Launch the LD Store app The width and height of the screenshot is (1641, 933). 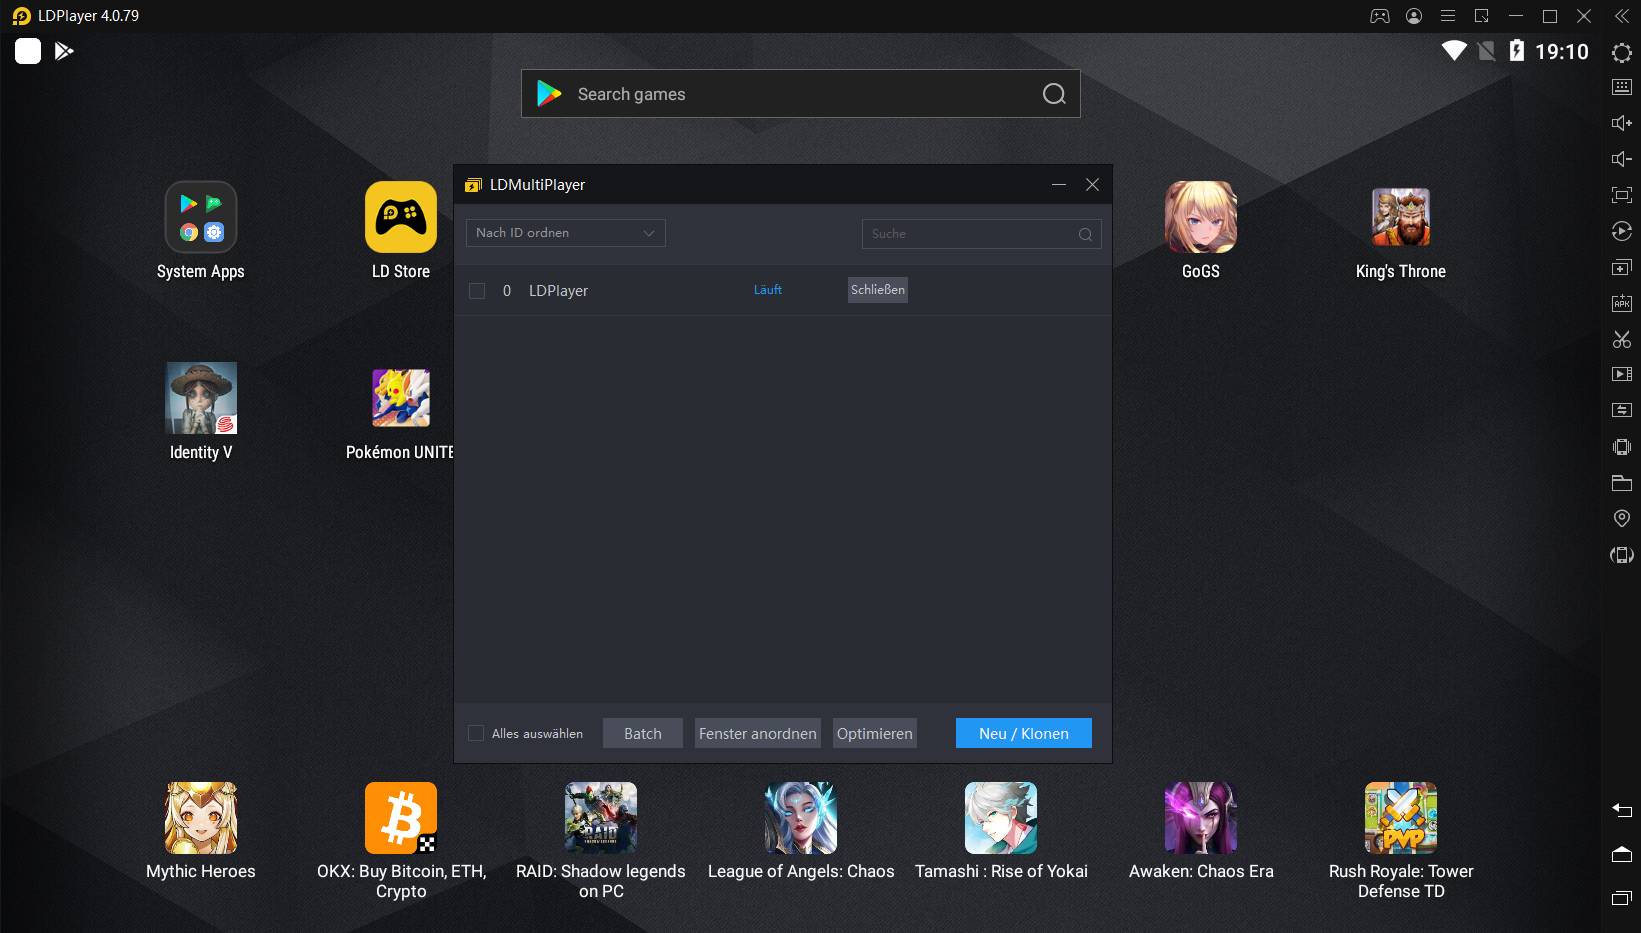coord(401,230)
